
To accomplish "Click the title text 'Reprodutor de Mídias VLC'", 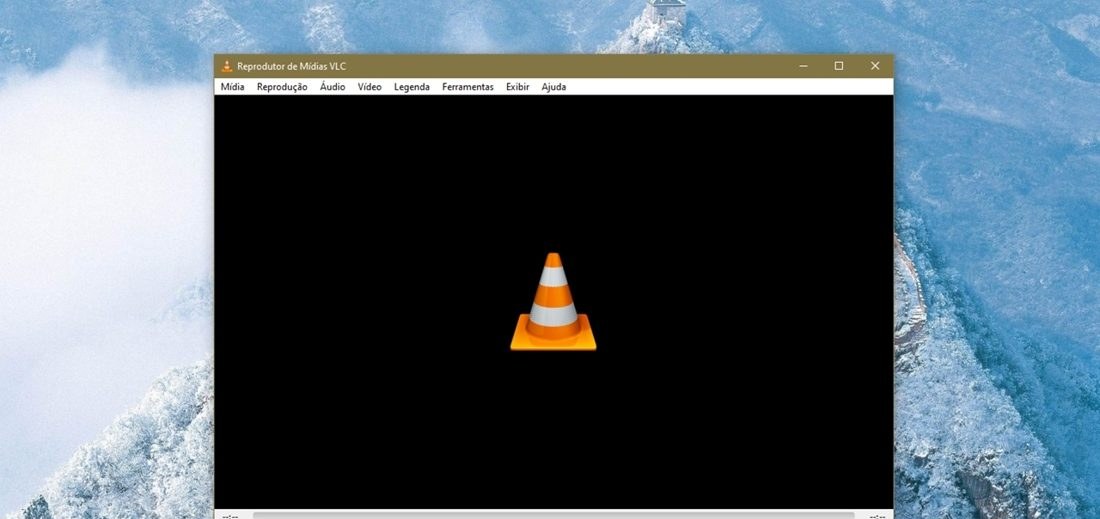I will [291, 67].
